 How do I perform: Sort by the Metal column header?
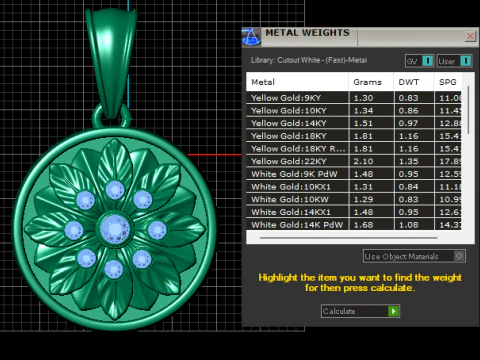pyautogui.click(x=297, y=82)
